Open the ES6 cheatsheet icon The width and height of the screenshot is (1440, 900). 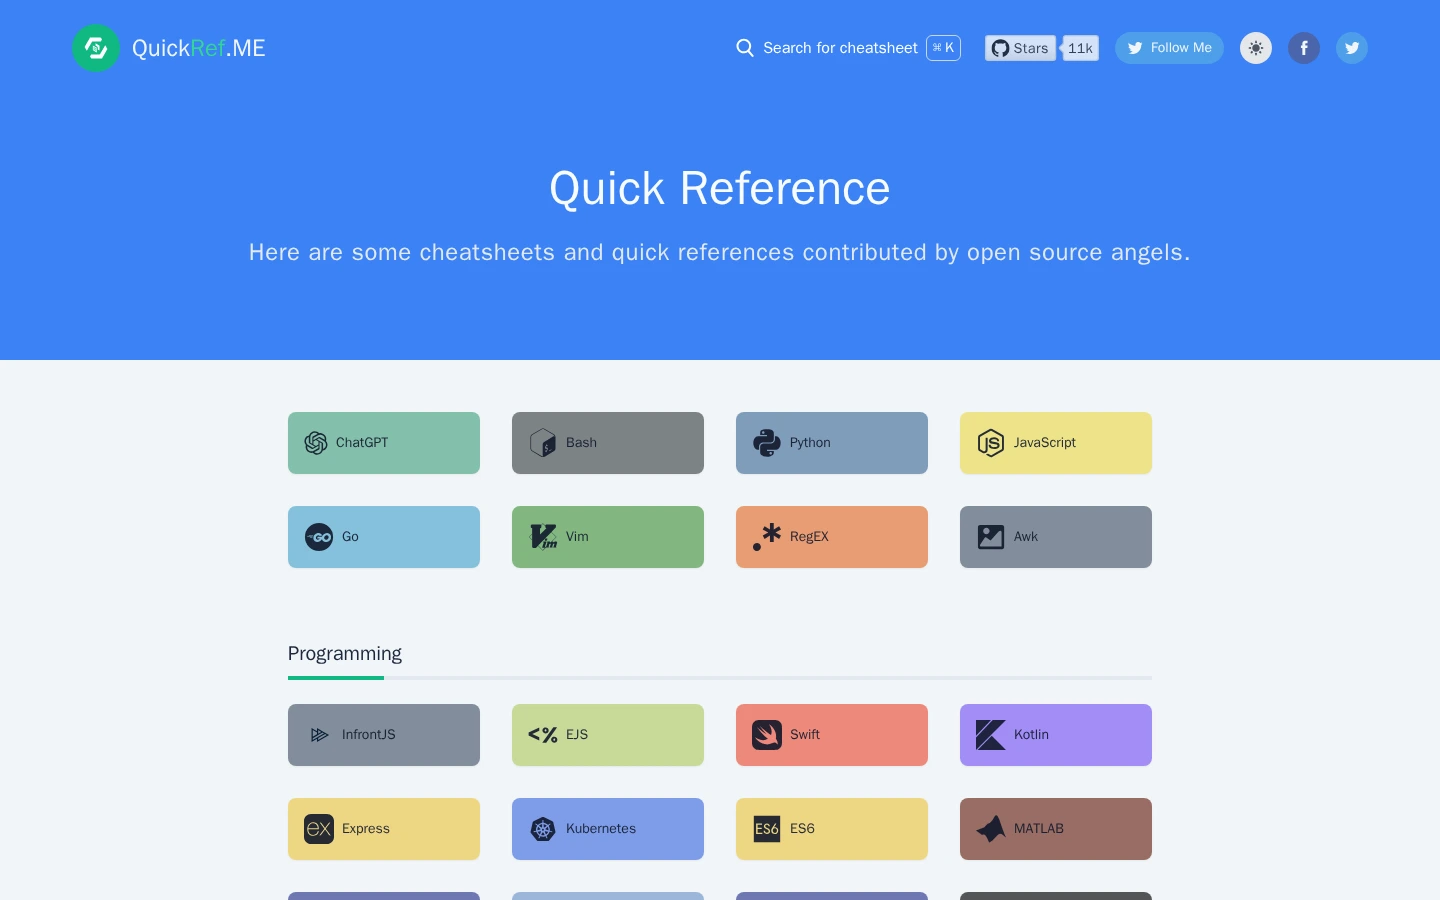767,829
